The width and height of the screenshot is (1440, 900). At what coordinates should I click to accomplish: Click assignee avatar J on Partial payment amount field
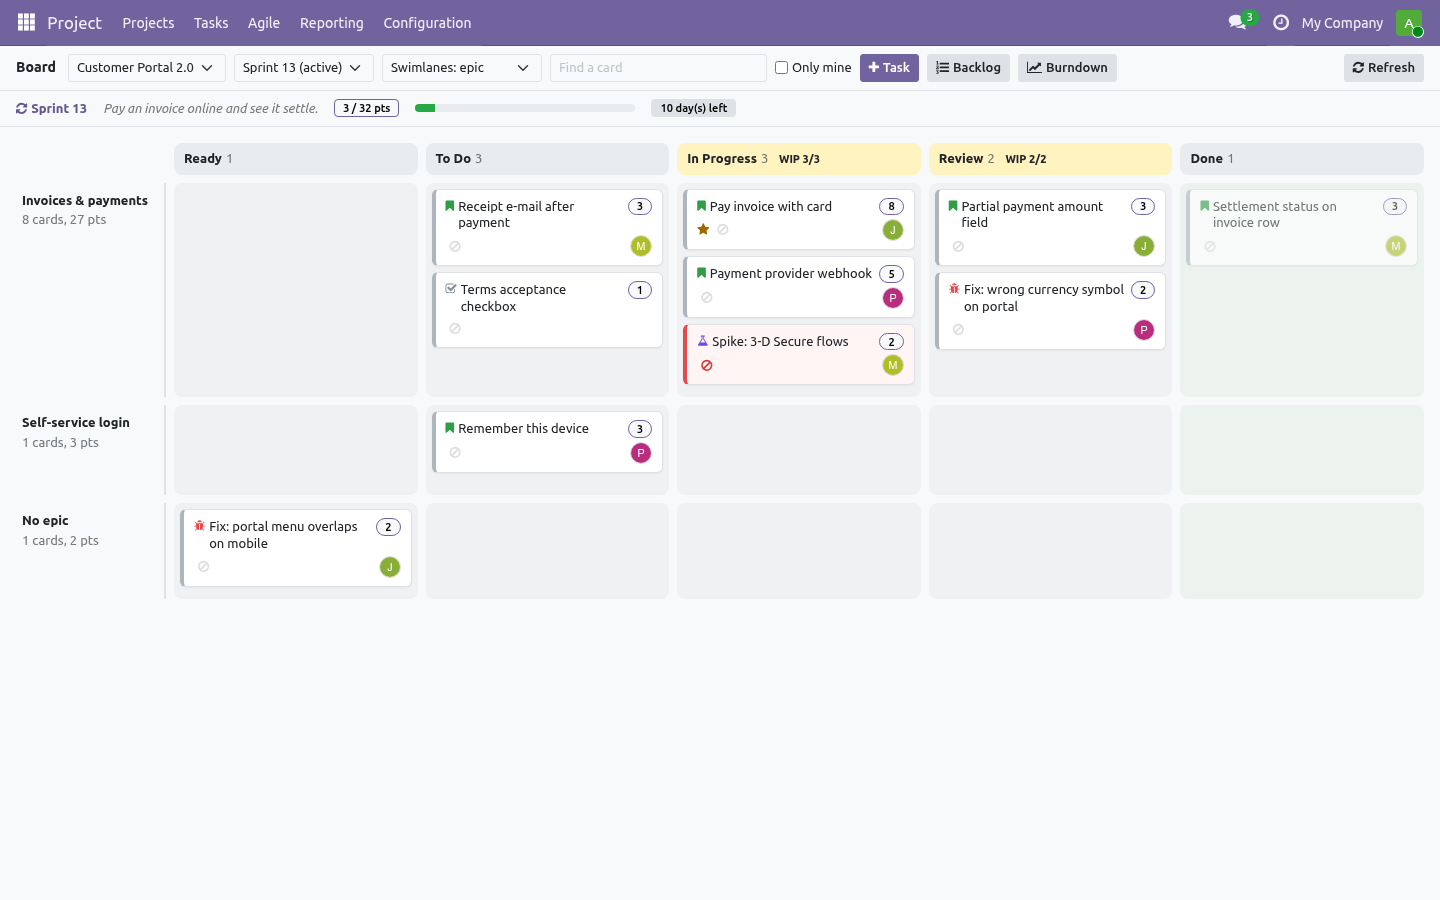[x=1144, y=246]
